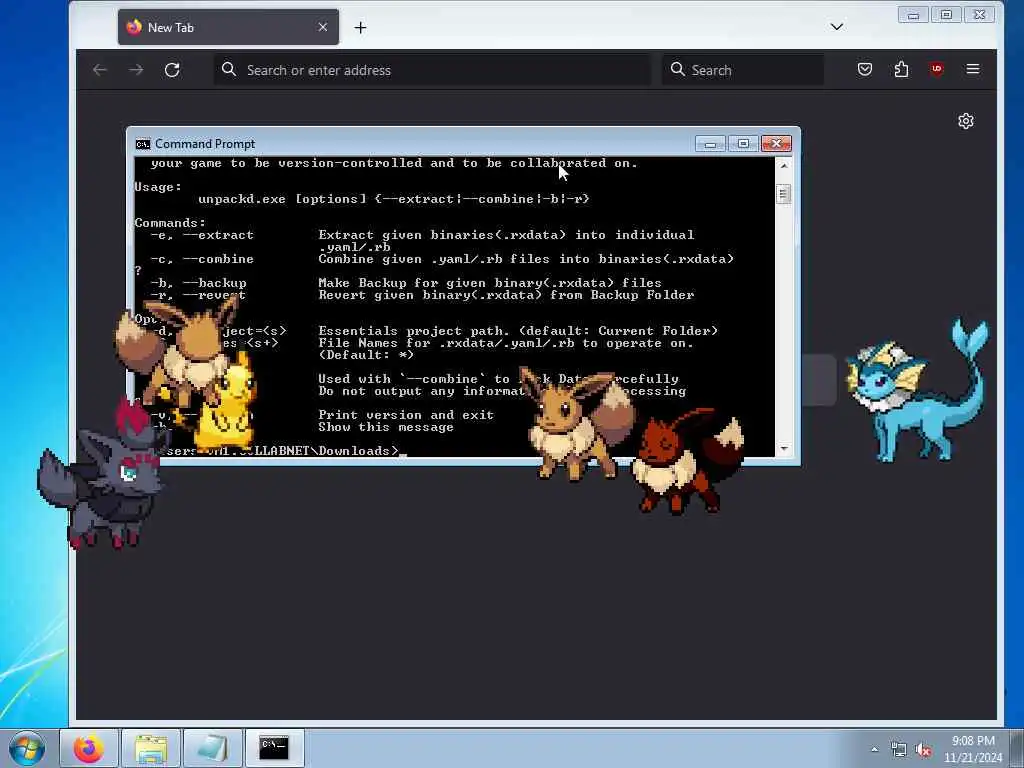Click the Command Prompt scrollbar thumb

tap(784, 194)
